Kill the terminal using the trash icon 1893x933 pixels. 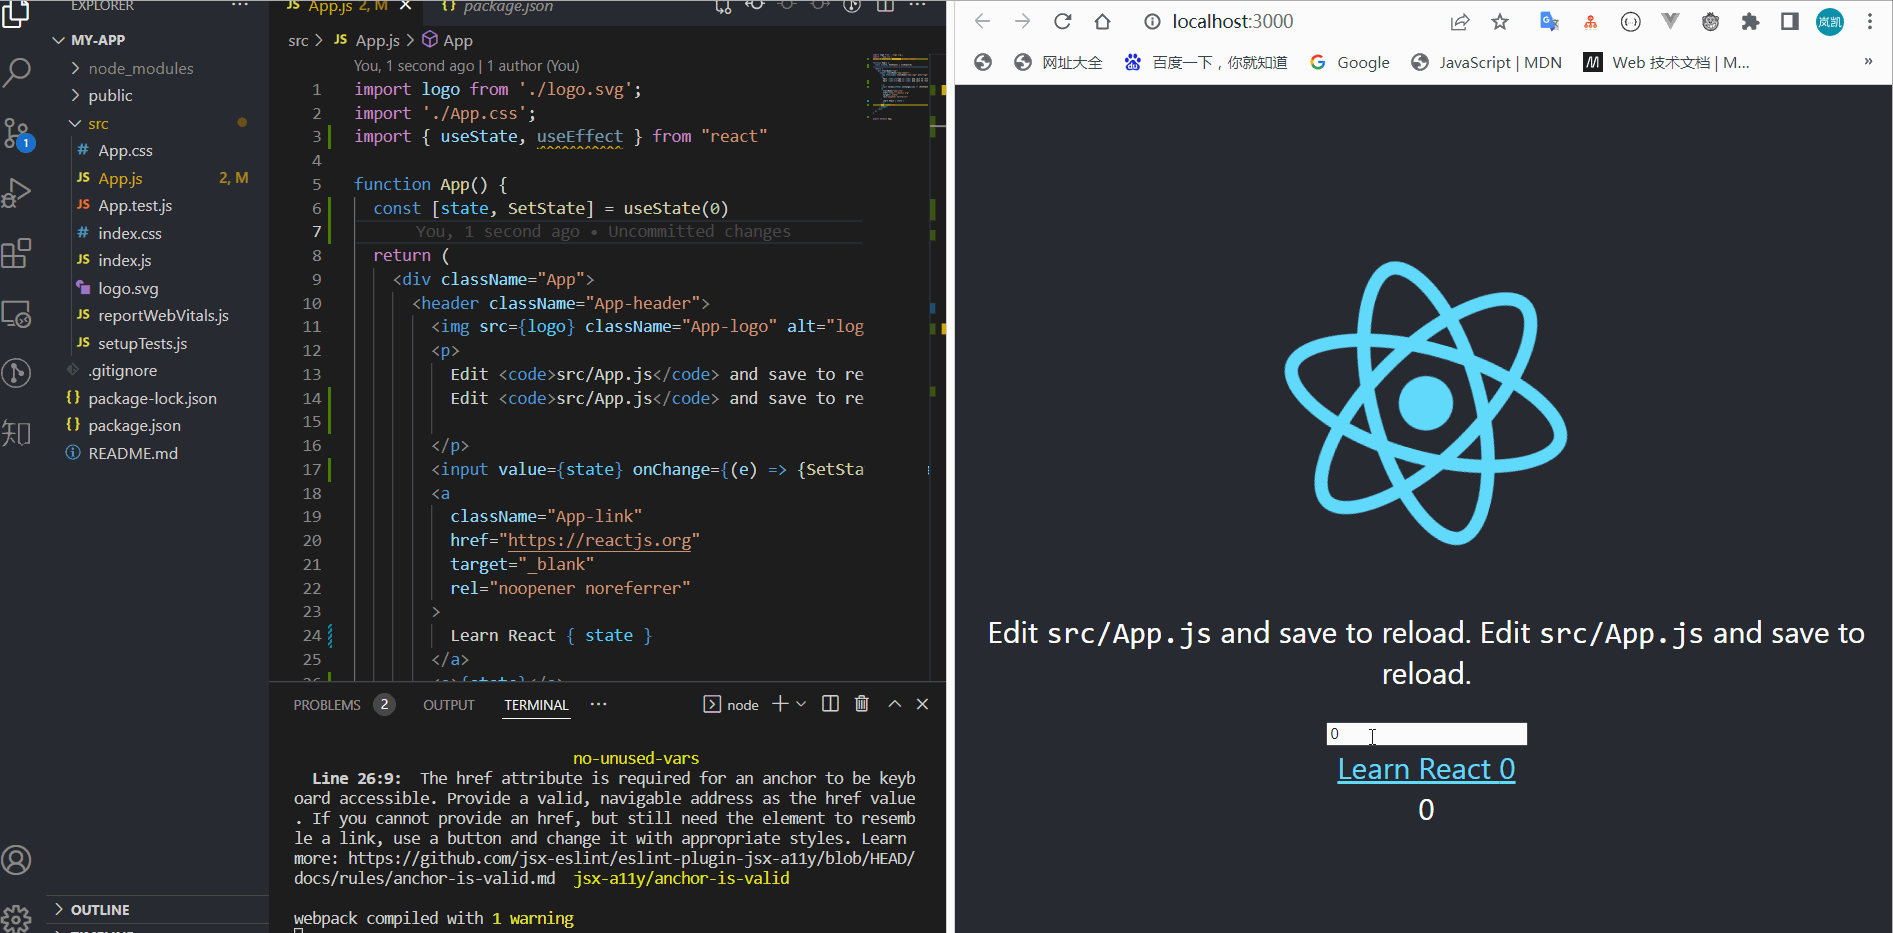(861, 703)
